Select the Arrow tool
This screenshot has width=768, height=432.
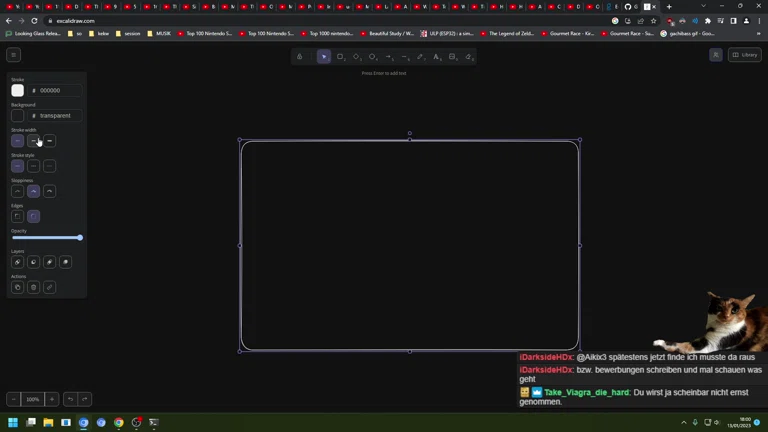pyautogui.click(x=388, y=57)
